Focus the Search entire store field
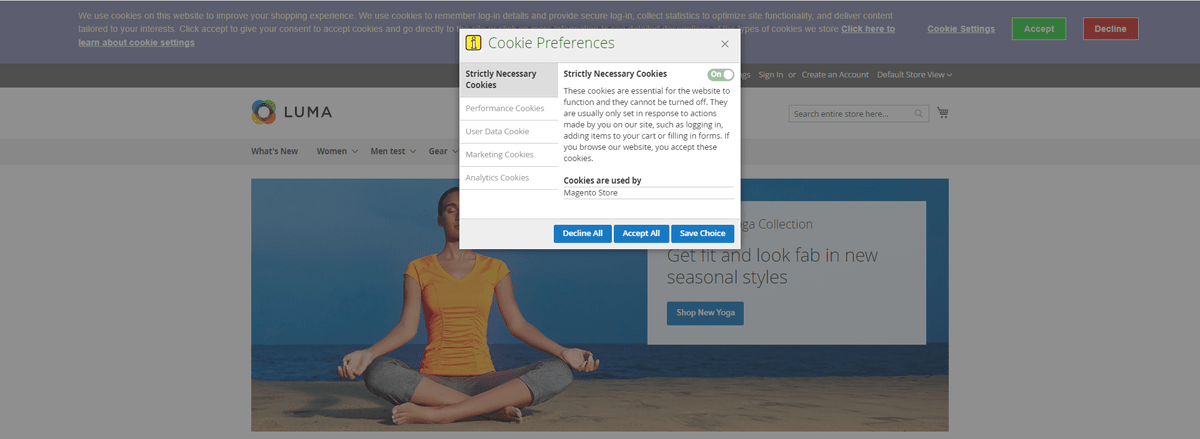The width and height of the screenshot is (1200, 439). point(850,114)
